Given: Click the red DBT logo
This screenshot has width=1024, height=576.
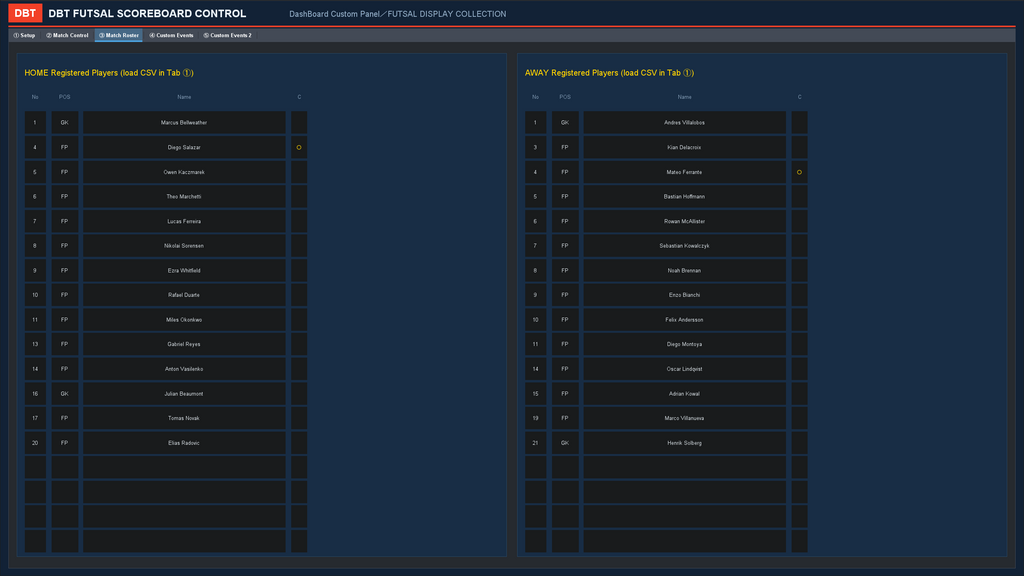Looking at the screenshot, I should click(25, 13).
